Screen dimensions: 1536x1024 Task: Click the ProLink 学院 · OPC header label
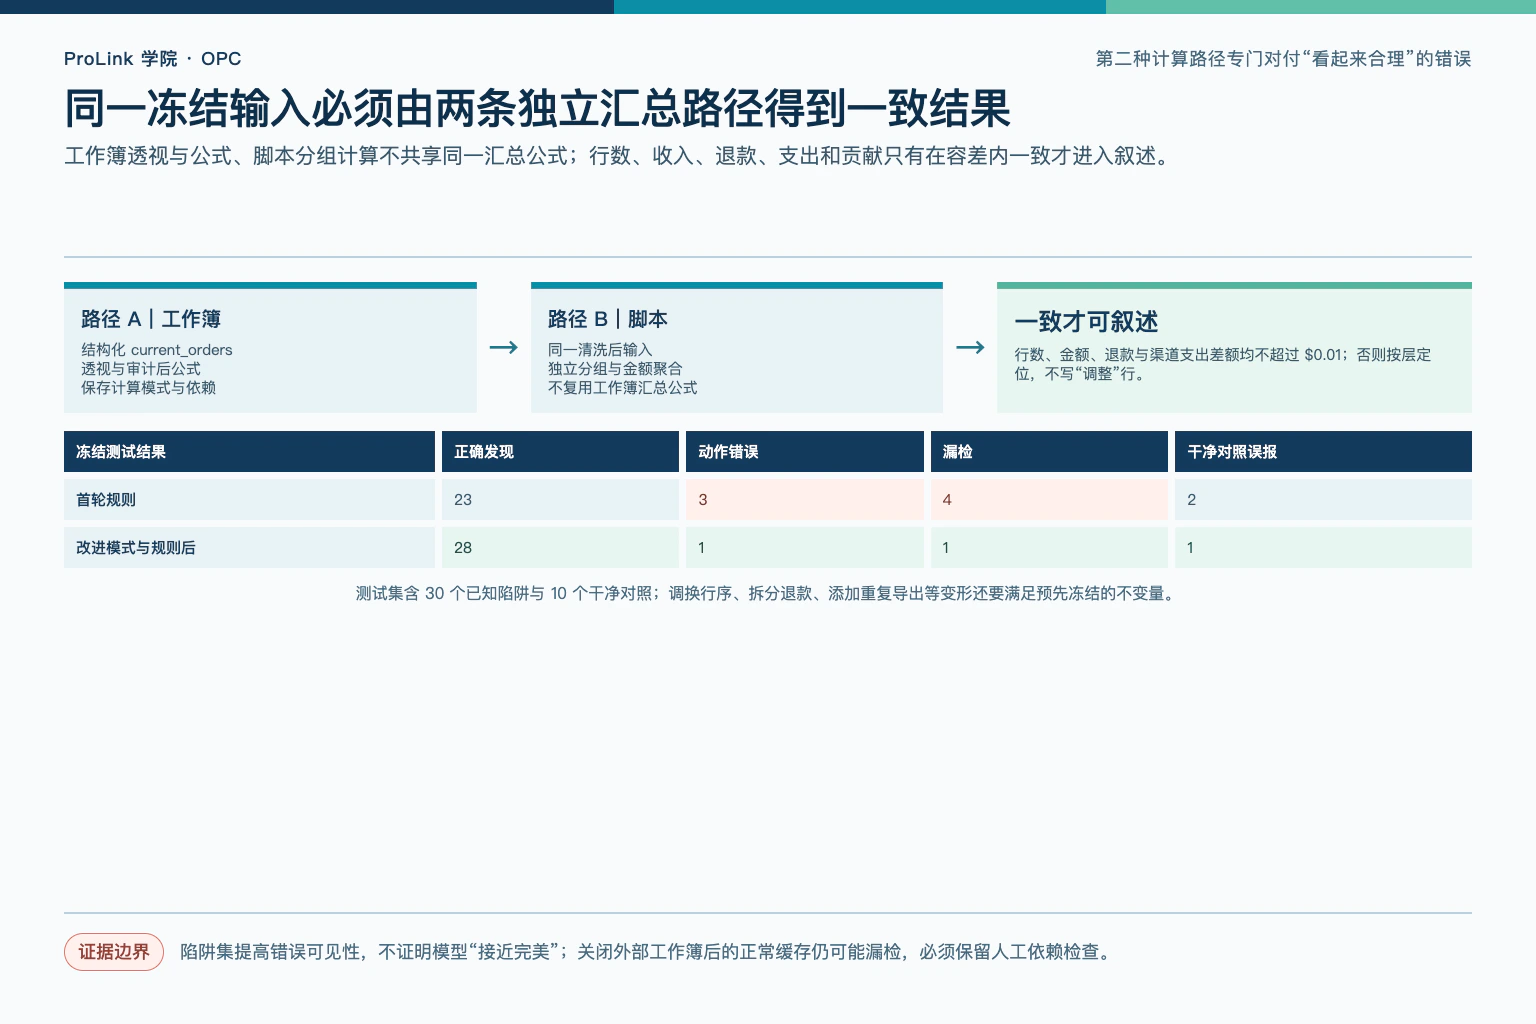tap(152, 59)
